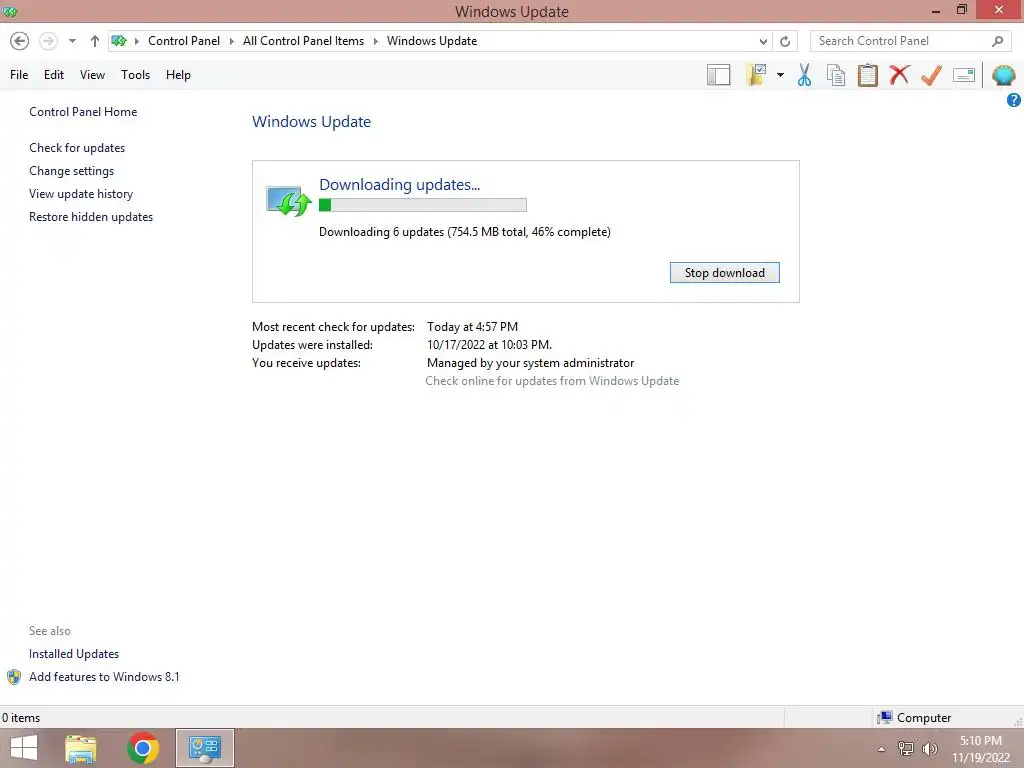Click the Back navigation arrow
Screen dimensions: 1024x768
(20, 41)
